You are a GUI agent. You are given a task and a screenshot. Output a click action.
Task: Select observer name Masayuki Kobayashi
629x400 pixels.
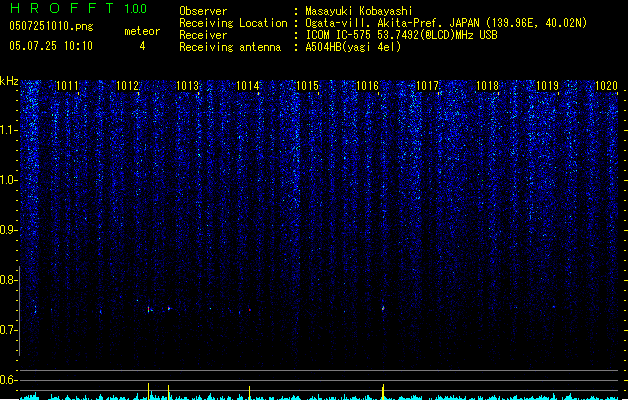click(x=359, y=11)
